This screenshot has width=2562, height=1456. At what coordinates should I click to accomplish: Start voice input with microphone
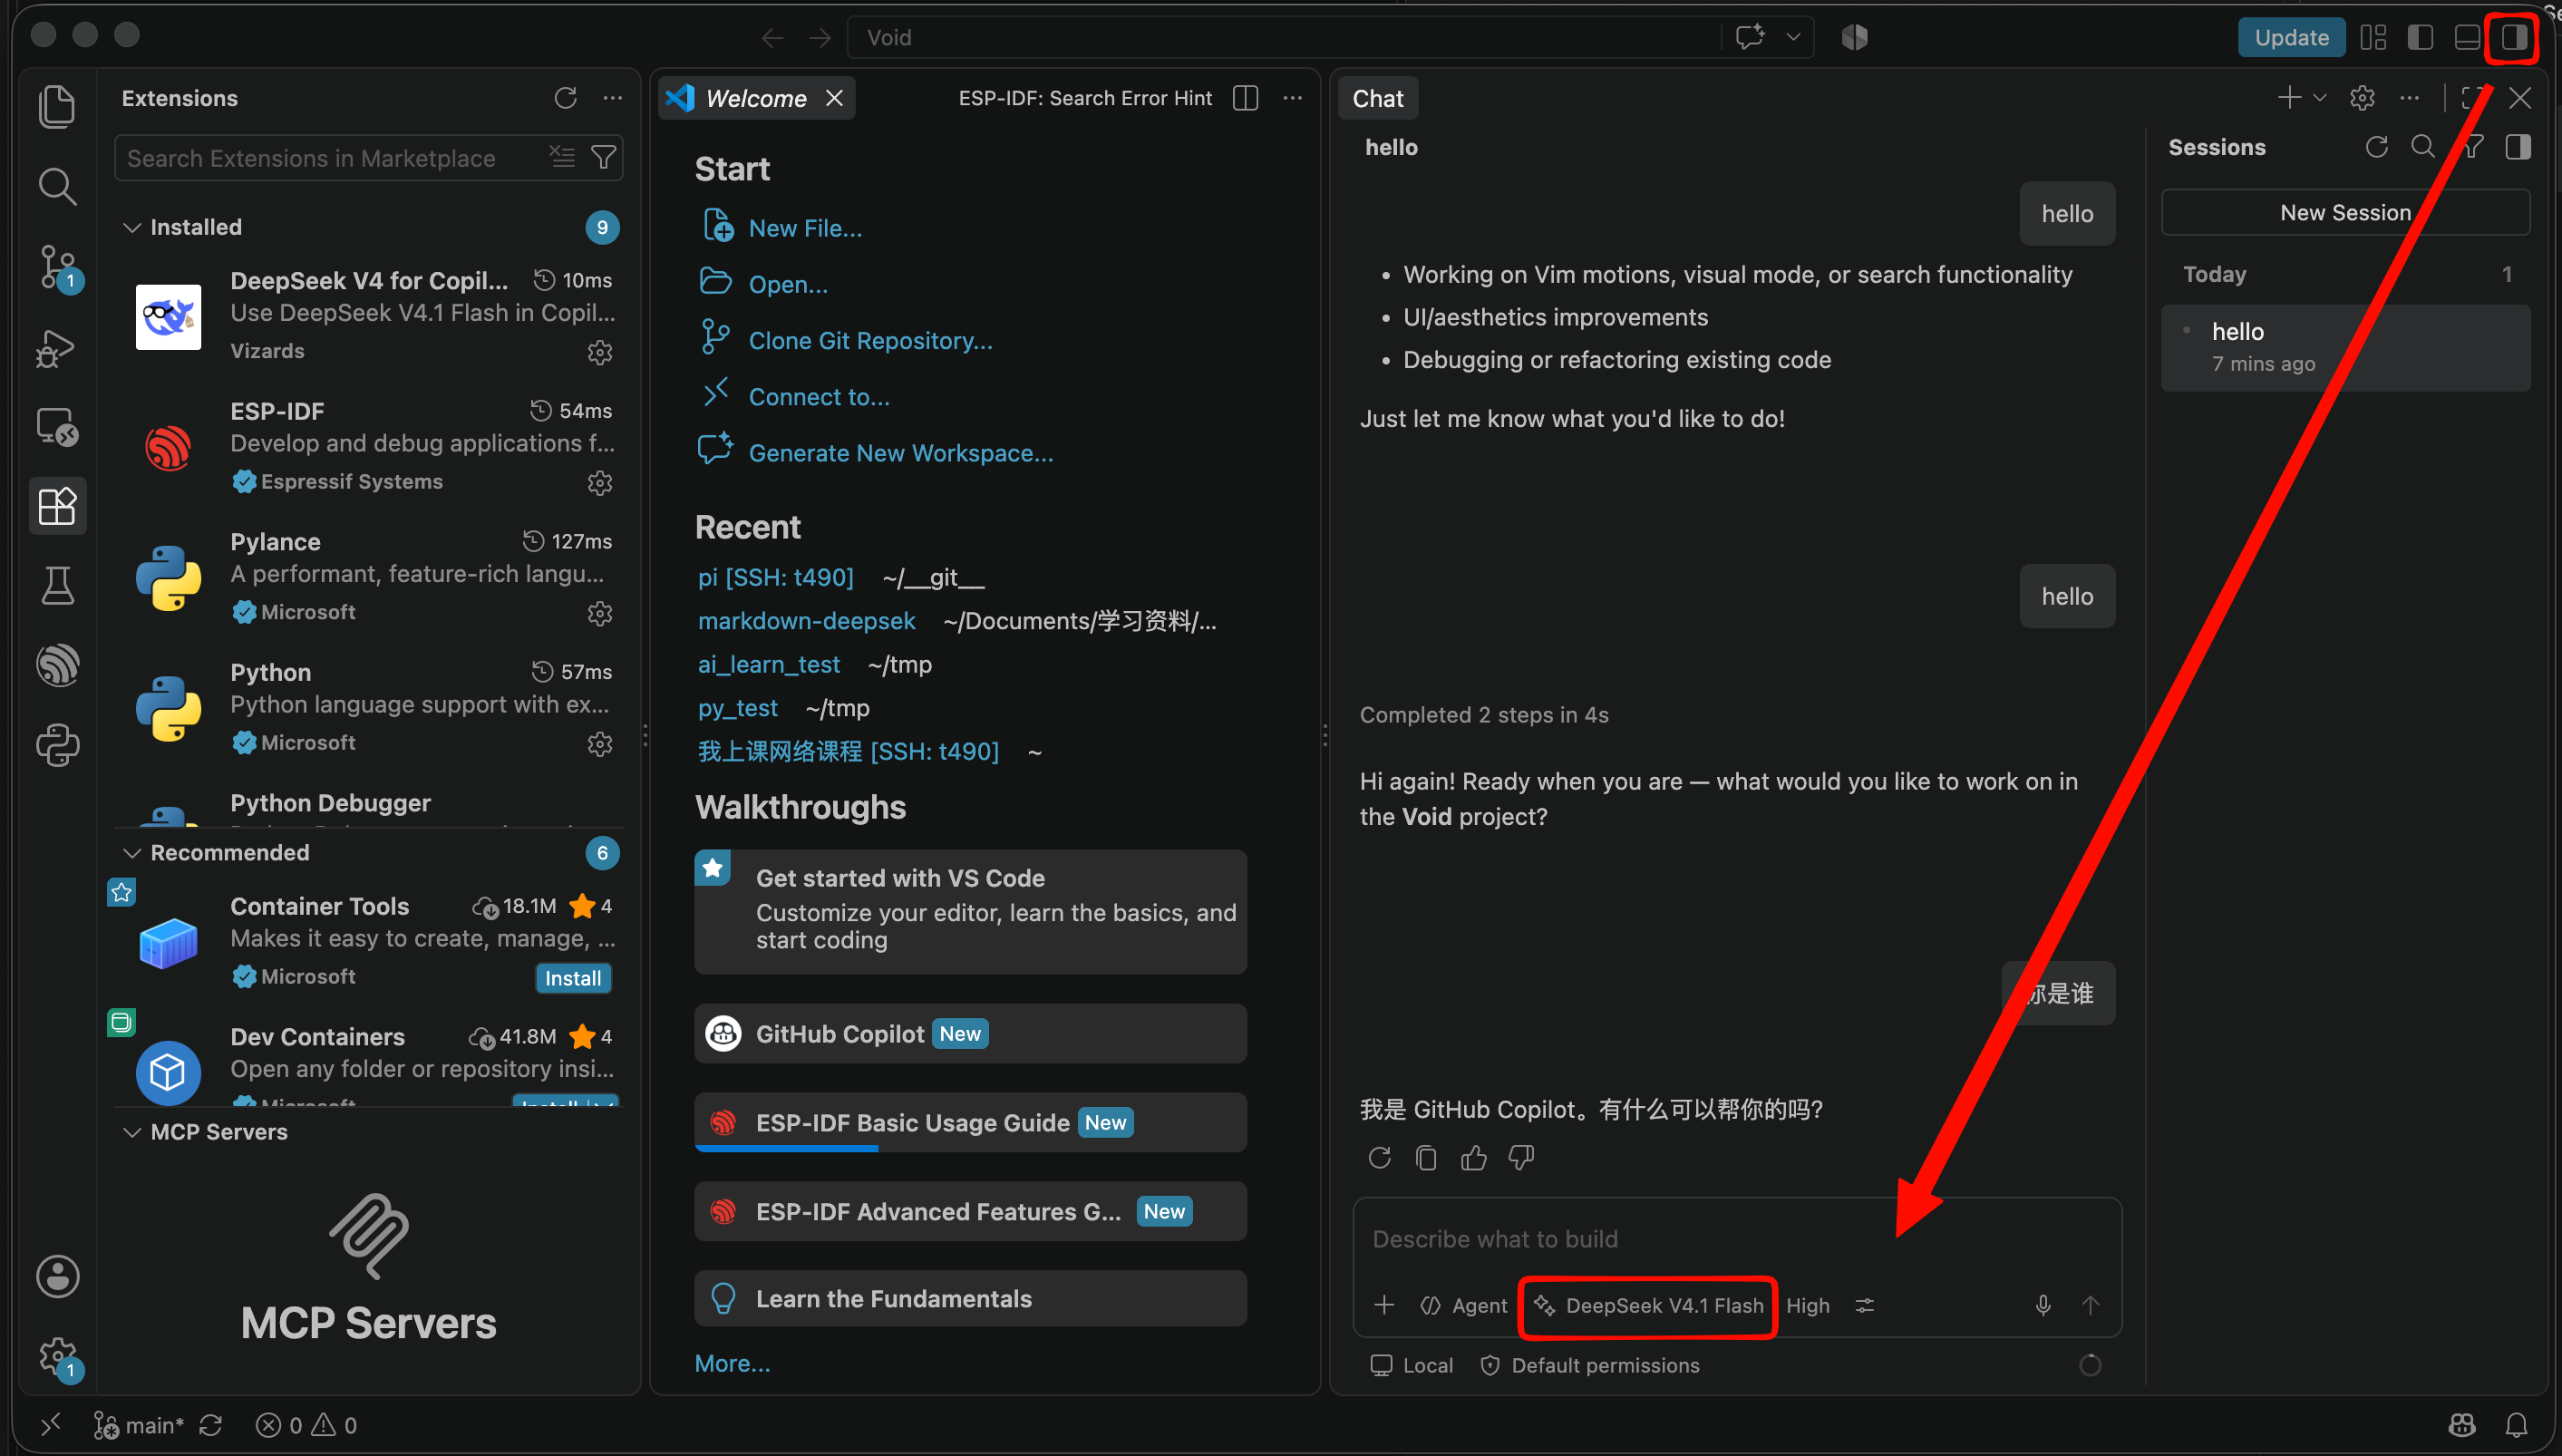[x=2043, y=1305]
